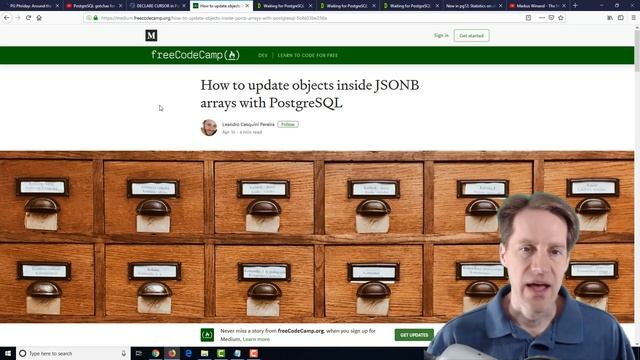Click the green padlock site security icon
Image resolution: width=640 pixels, height=360 pixels.
(x=96, y=18)
